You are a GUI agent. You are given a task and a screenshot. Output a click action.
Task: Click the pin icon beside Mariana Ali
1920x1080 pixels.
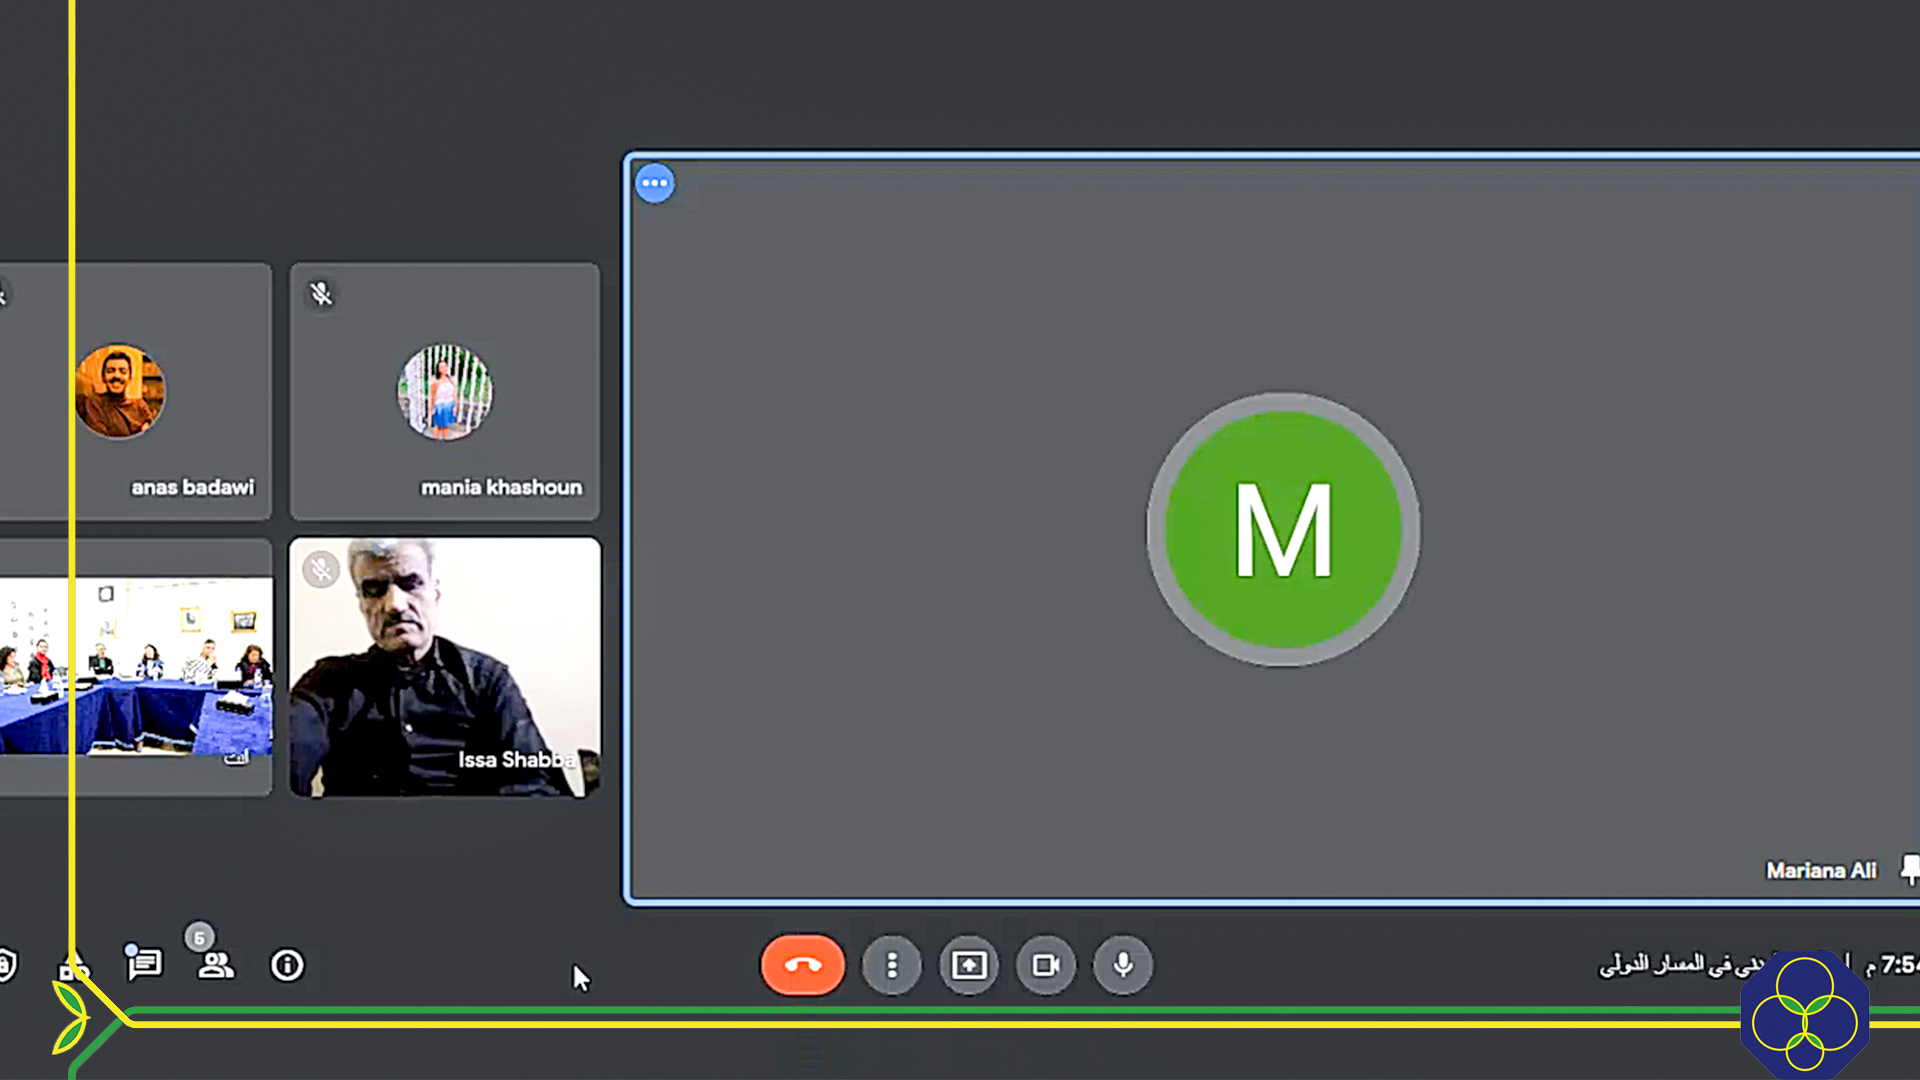1909,869
